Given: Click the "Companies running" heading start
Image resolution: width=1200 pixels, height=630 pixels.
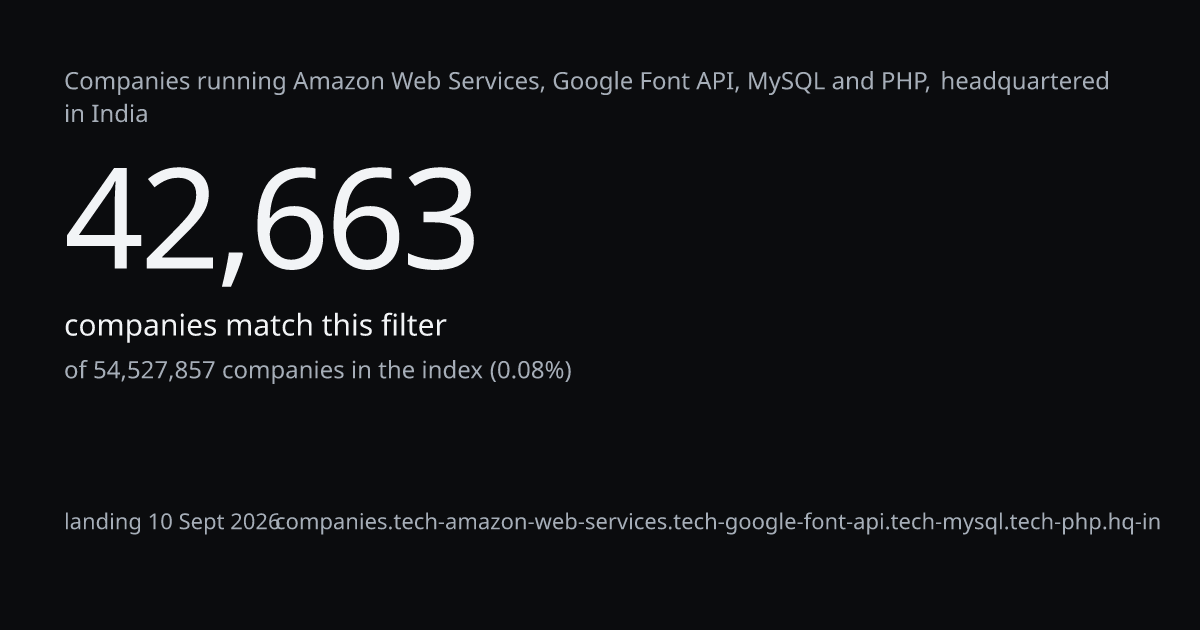Looking at the screenshot, I should pyautogui.click(x=176, y=82).
